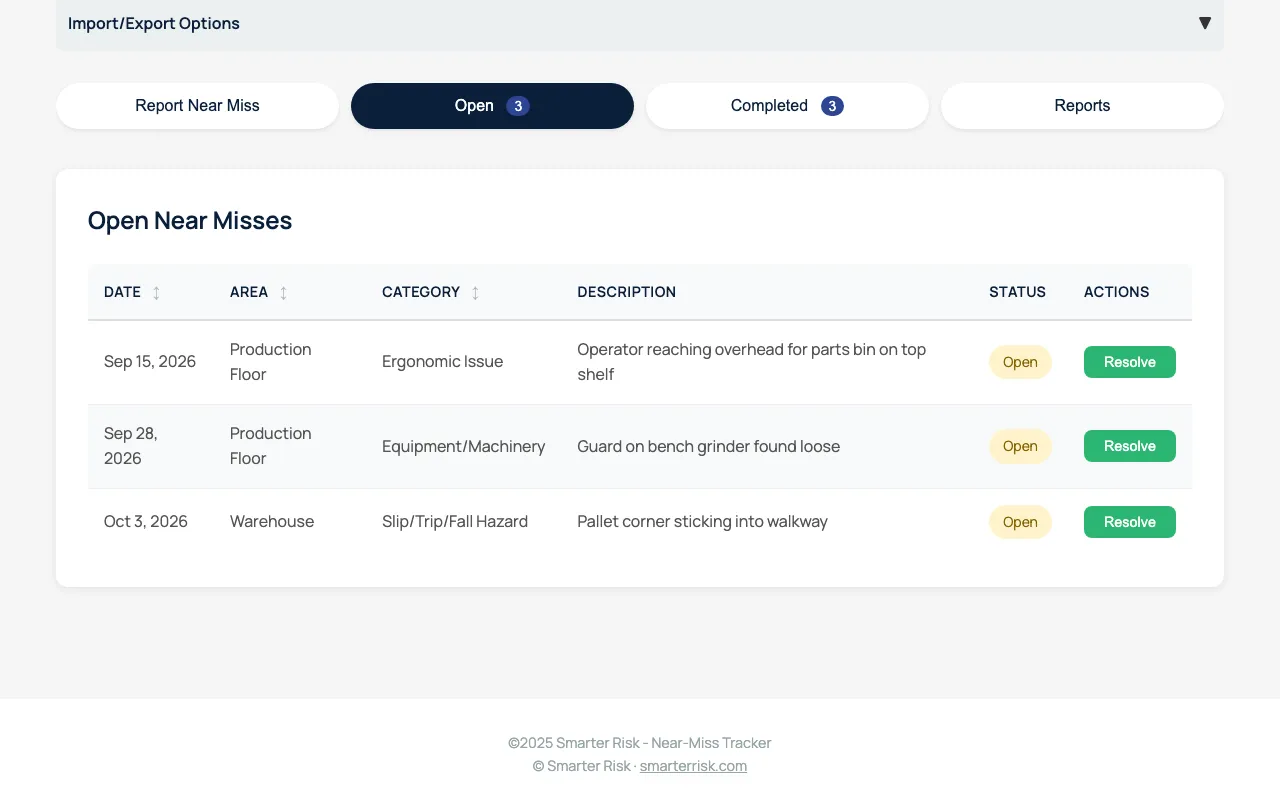This screenshot has width=1280, height=800.
Task: Click the "Operator reaching overhead" description text
Action: tap(751, 362)
